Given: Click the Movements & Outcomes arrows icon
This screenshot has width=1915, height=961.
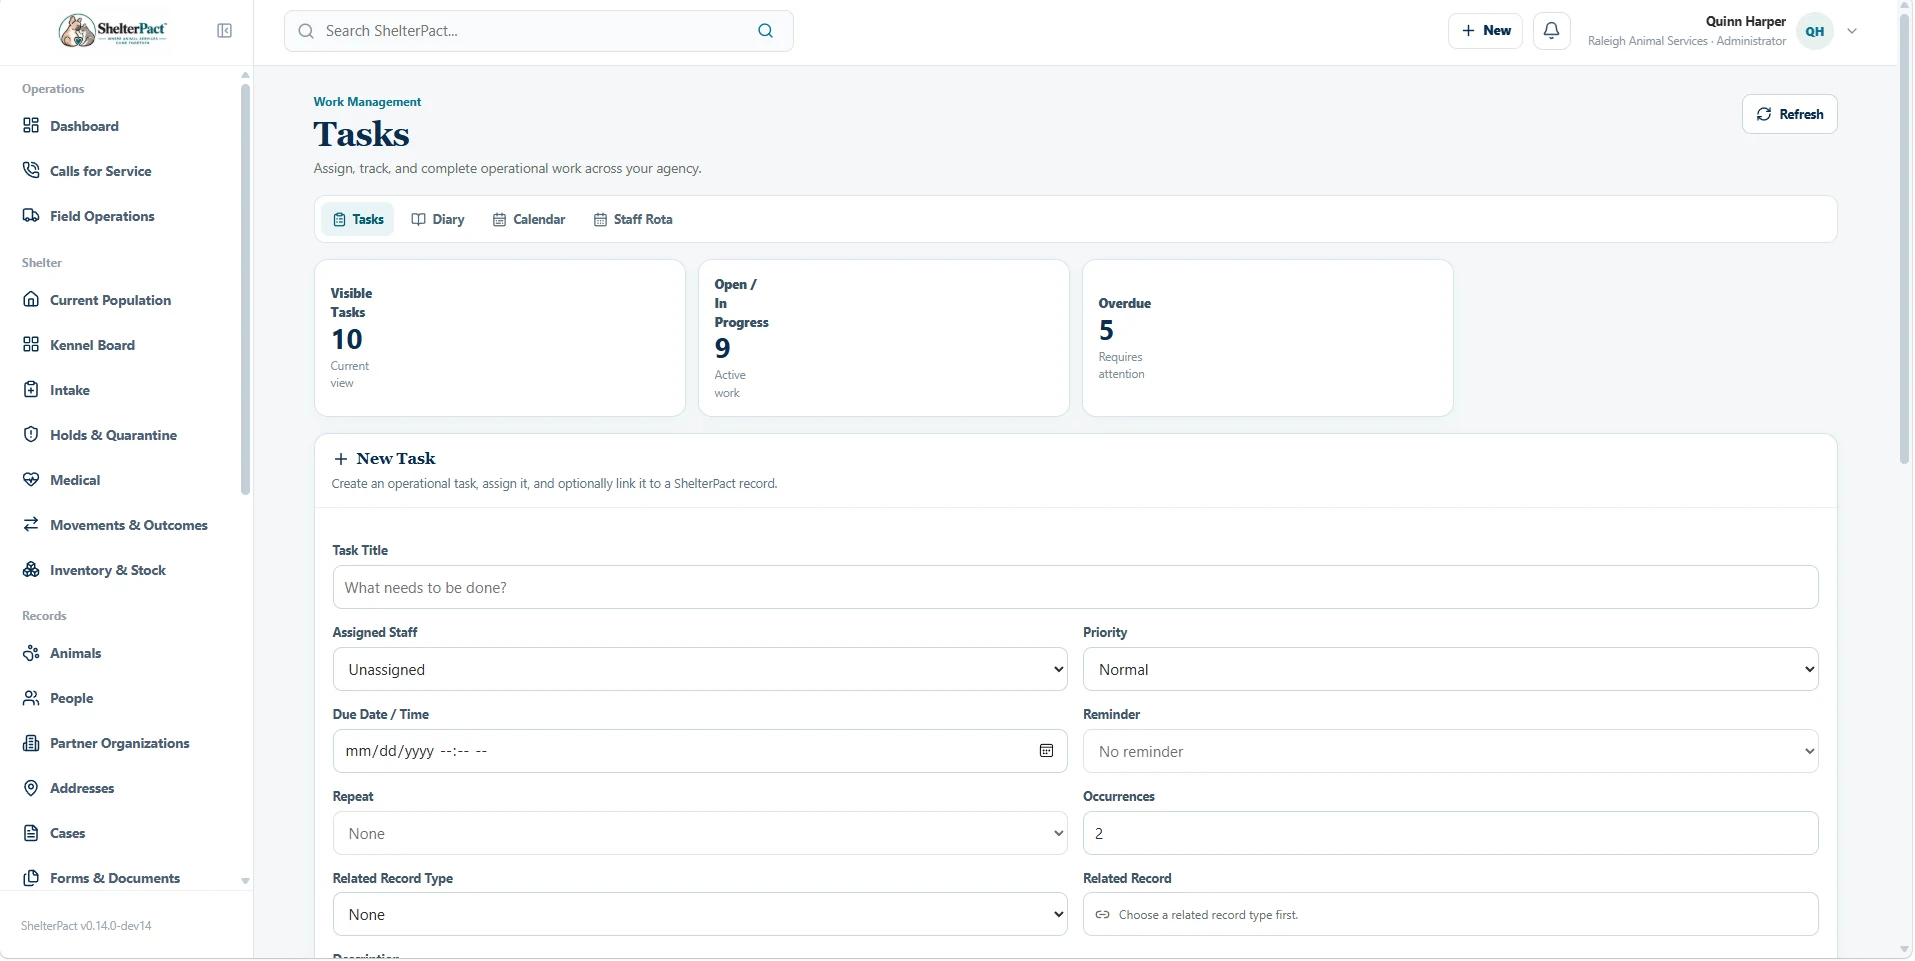Looking at the screenshot, I should tap(31, 525).
